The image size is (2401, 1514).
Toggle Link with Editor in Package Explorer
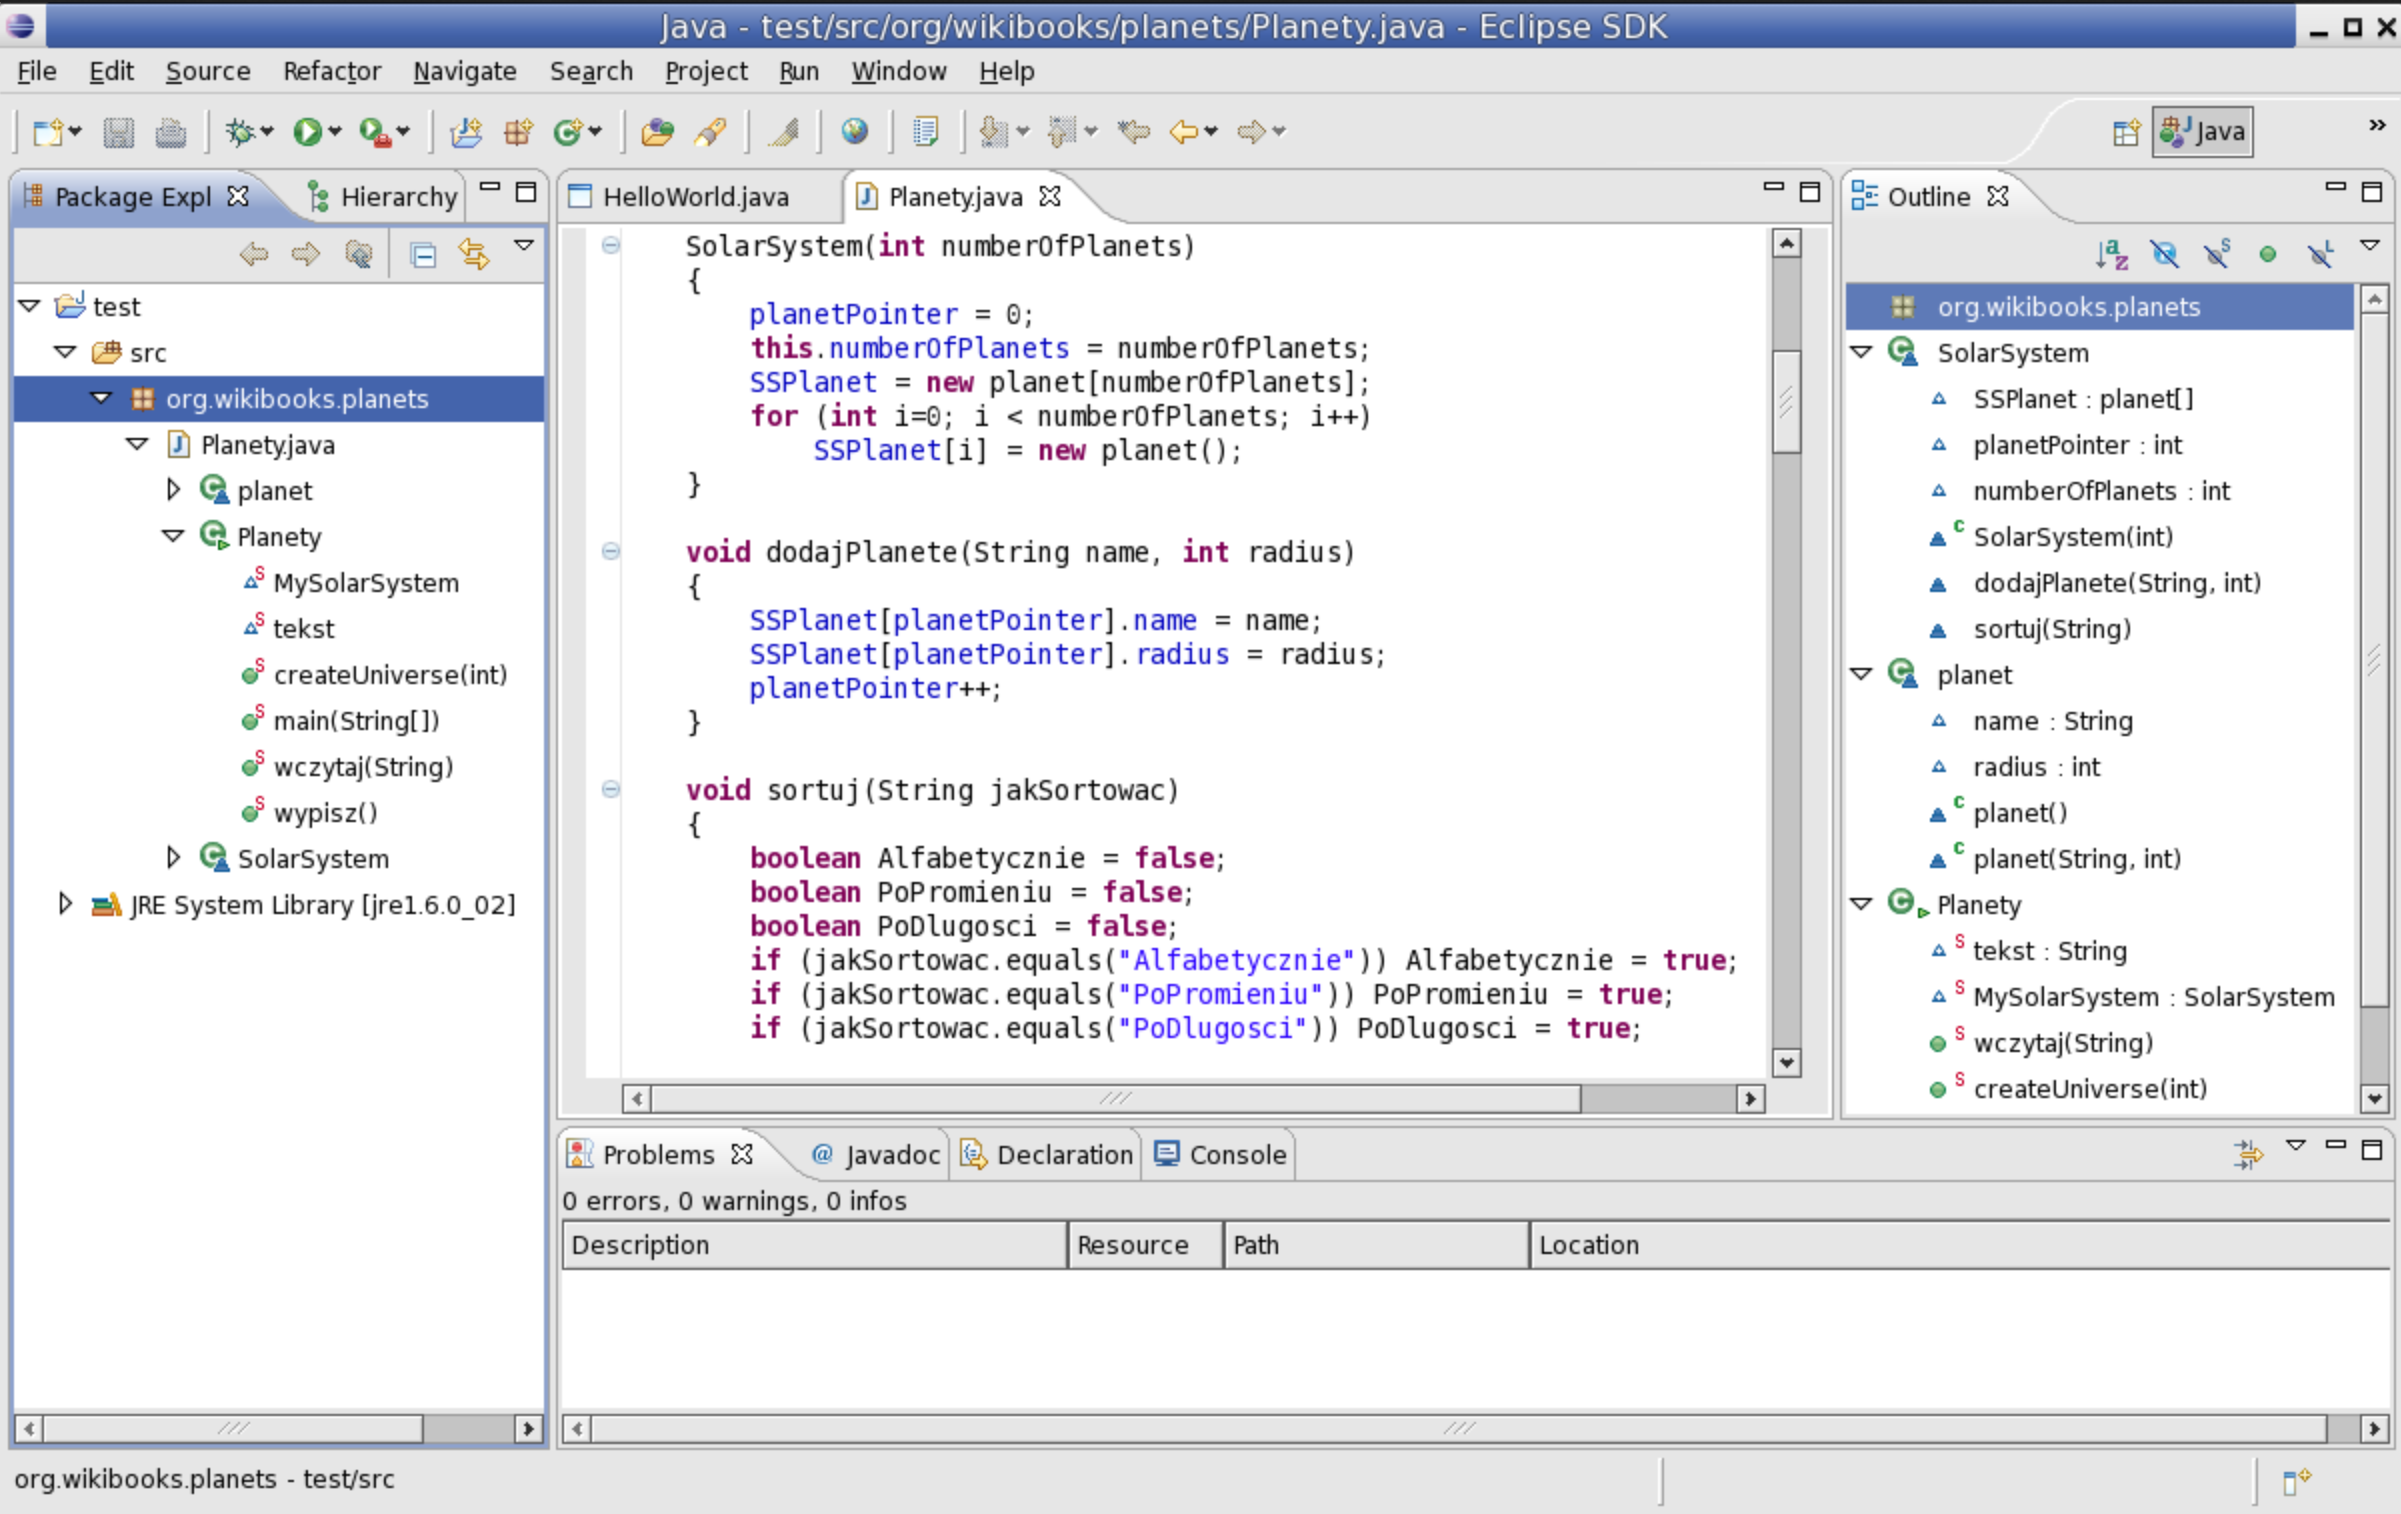[x=474, y=255]
